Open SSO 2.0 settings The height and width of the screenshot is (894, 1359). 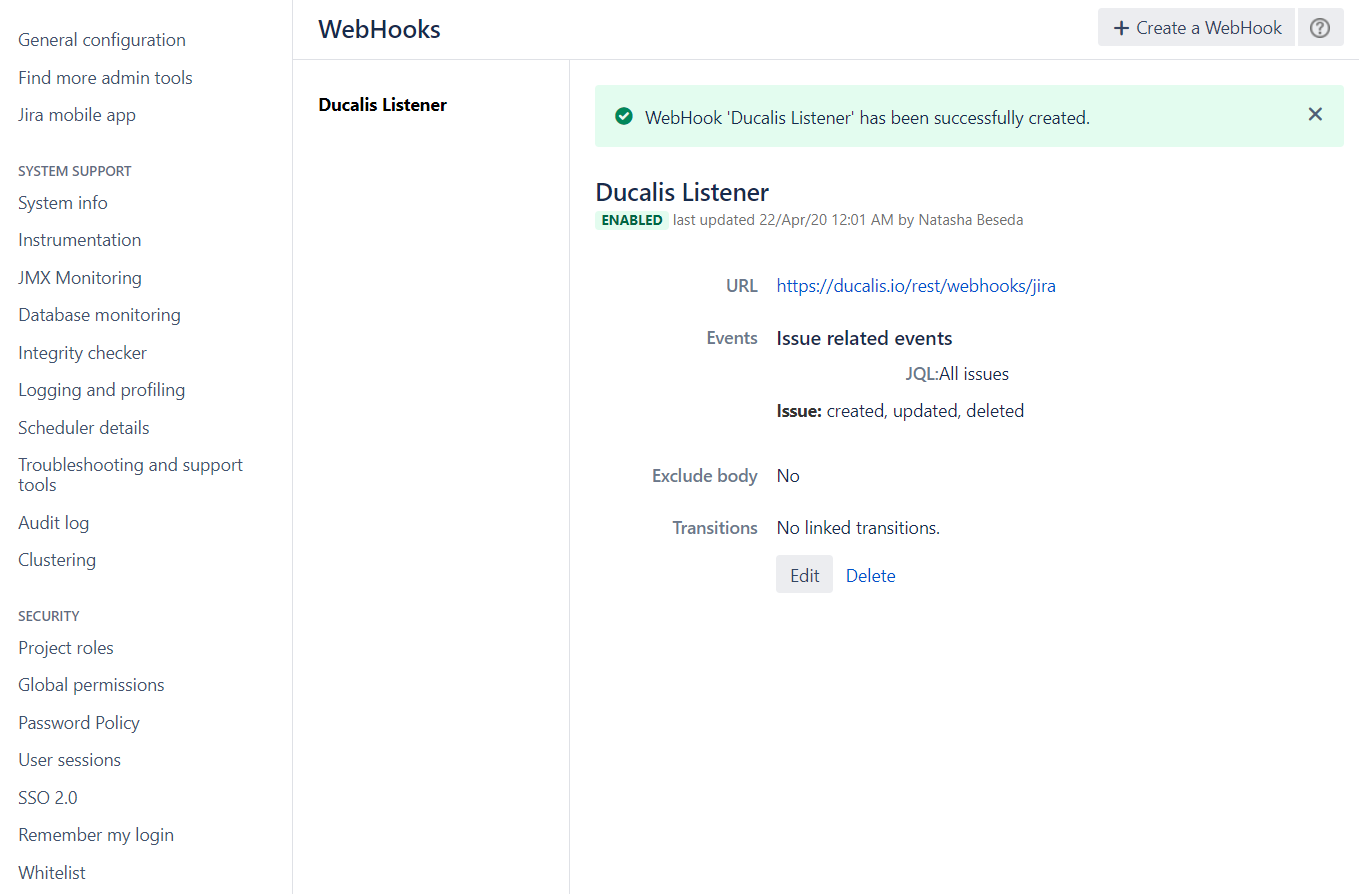tap(48, 798)
